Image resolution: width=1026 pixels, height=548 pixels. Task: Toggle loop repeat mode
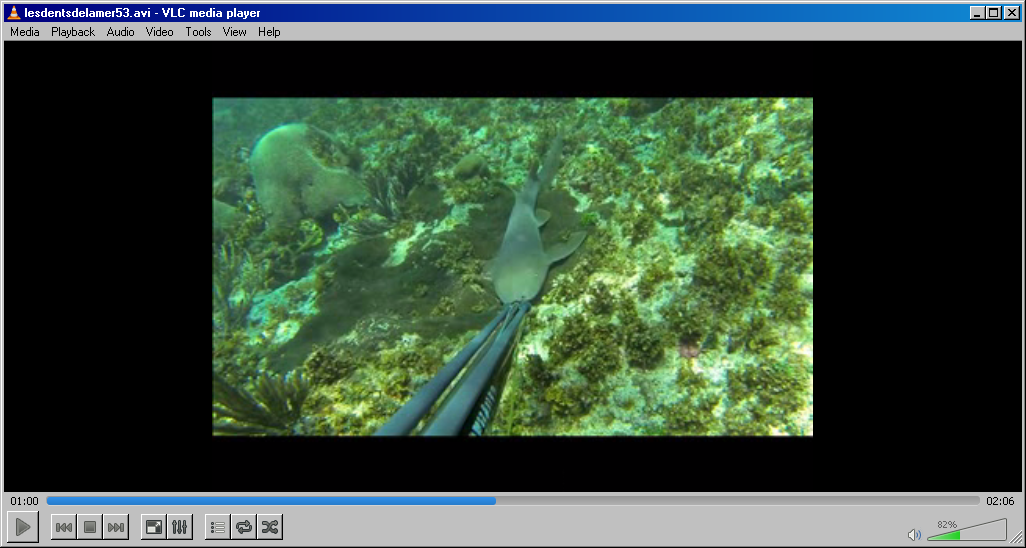point(244,527)
